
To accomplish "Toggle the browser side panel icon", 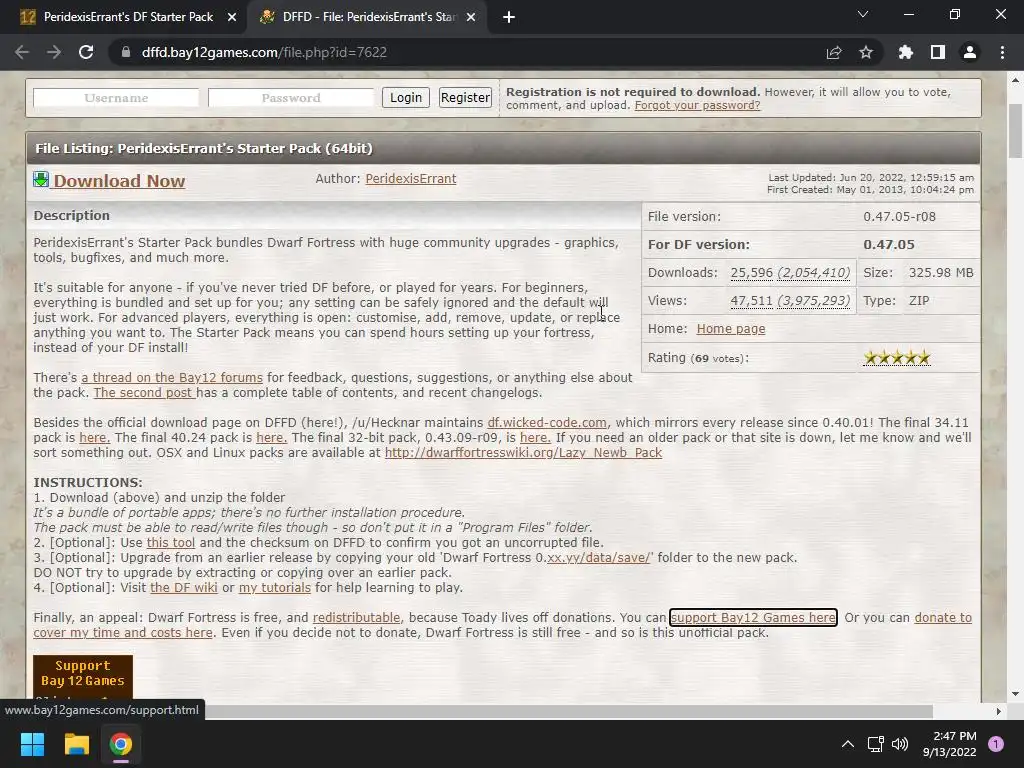I will point(938,52).
